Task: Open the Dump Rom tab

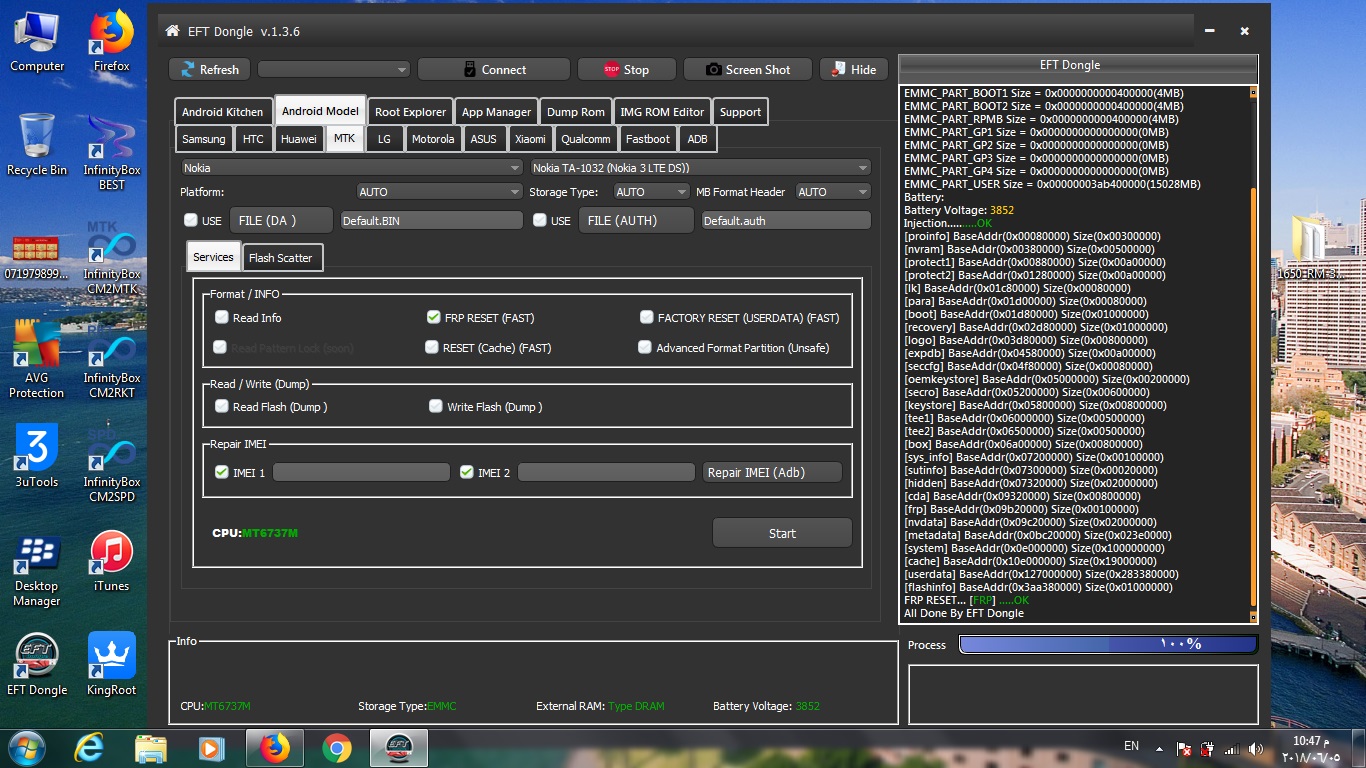Action: click(x=576, y=112)
